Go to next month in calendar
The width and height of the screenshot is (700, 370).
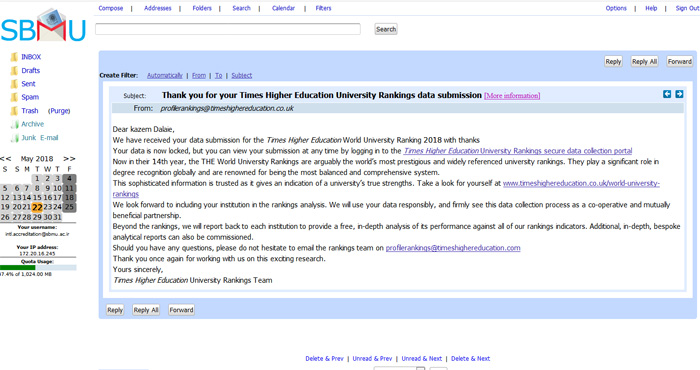(x=69, y=158)
